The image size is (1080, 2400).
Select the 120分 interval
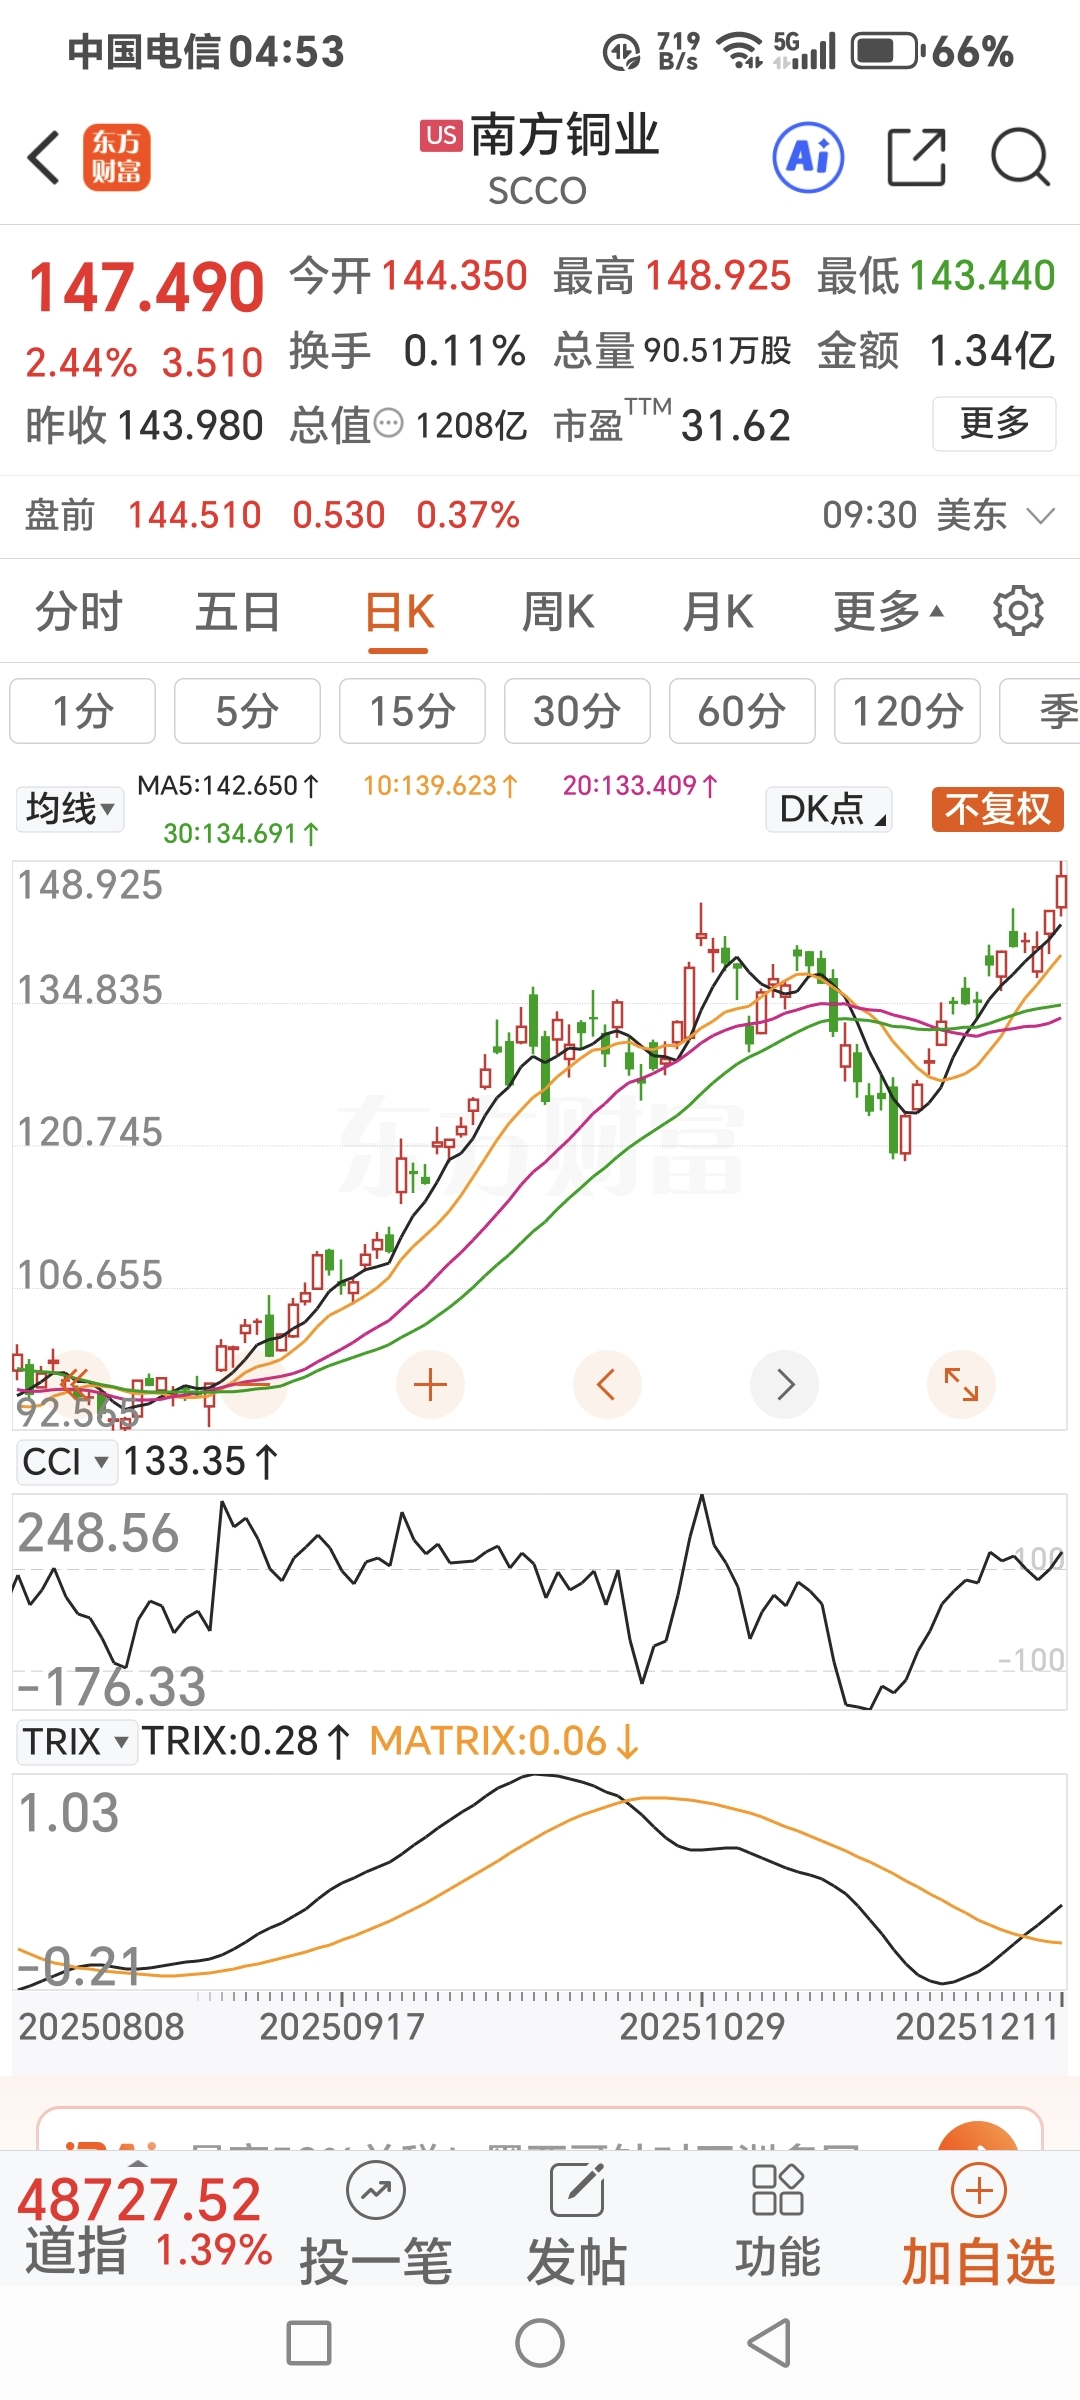point(907,711)
